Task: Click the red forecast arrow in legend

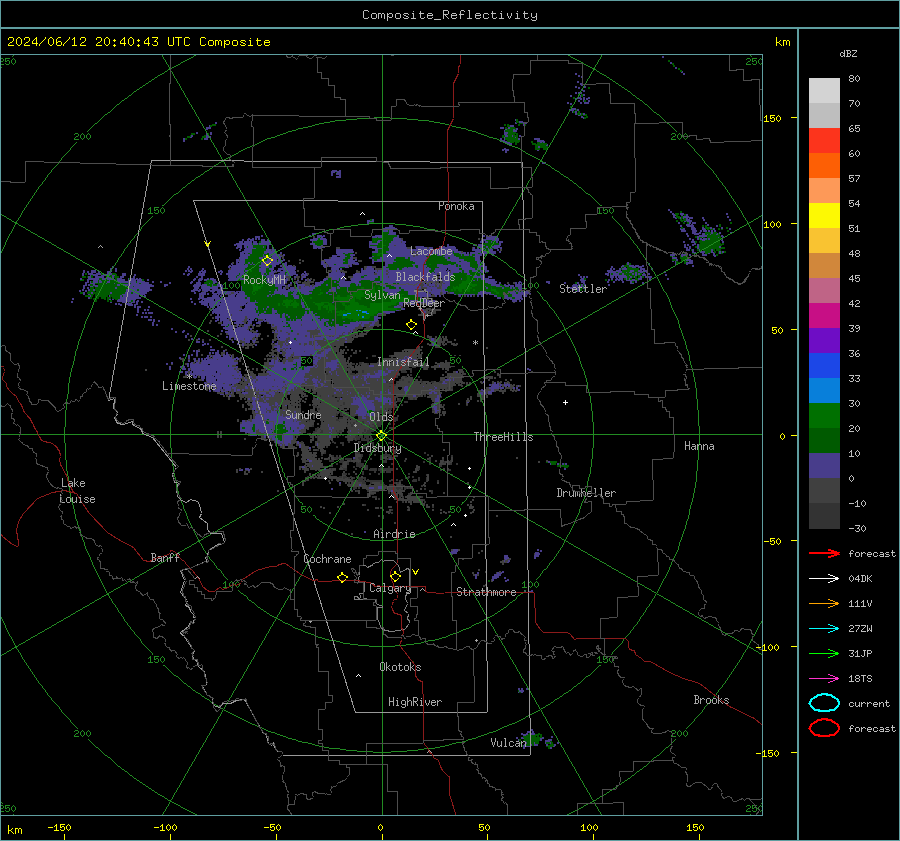Action: pos(824,553)
